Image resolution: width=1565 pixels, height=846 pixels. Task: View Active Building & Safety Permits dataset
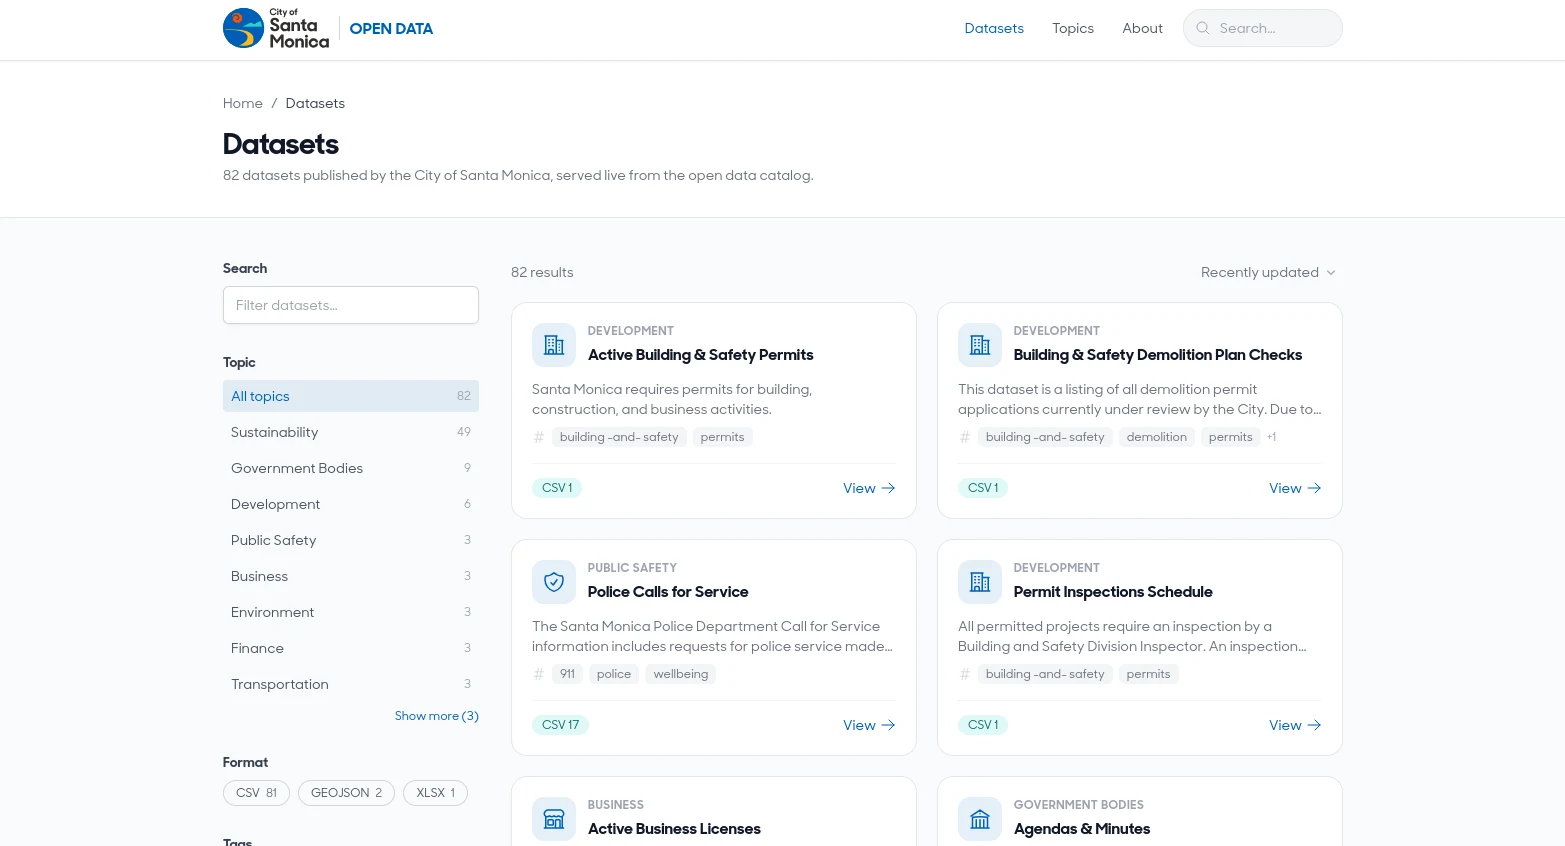click(869, 488)
